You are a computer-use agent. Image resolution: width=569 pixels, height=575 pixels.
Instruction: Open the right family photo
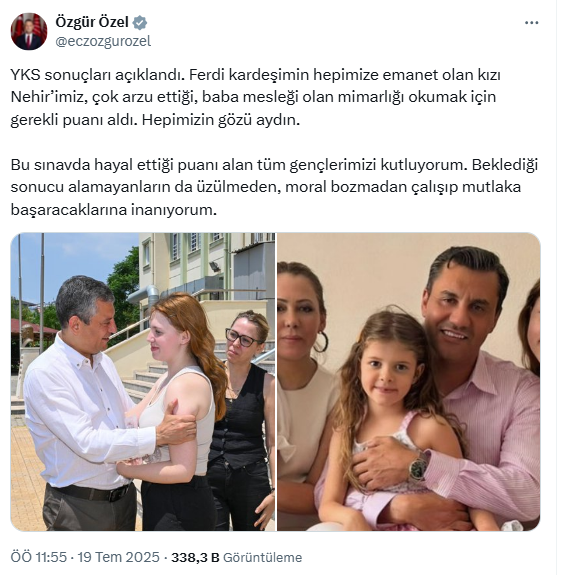point(408,382)
